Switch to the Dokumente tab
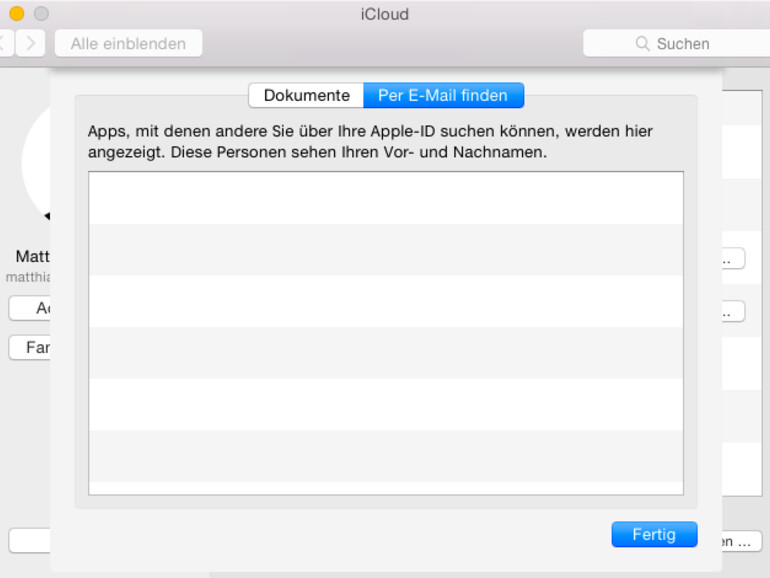Screen dimensions: 770x578 (x=306, y=96)
